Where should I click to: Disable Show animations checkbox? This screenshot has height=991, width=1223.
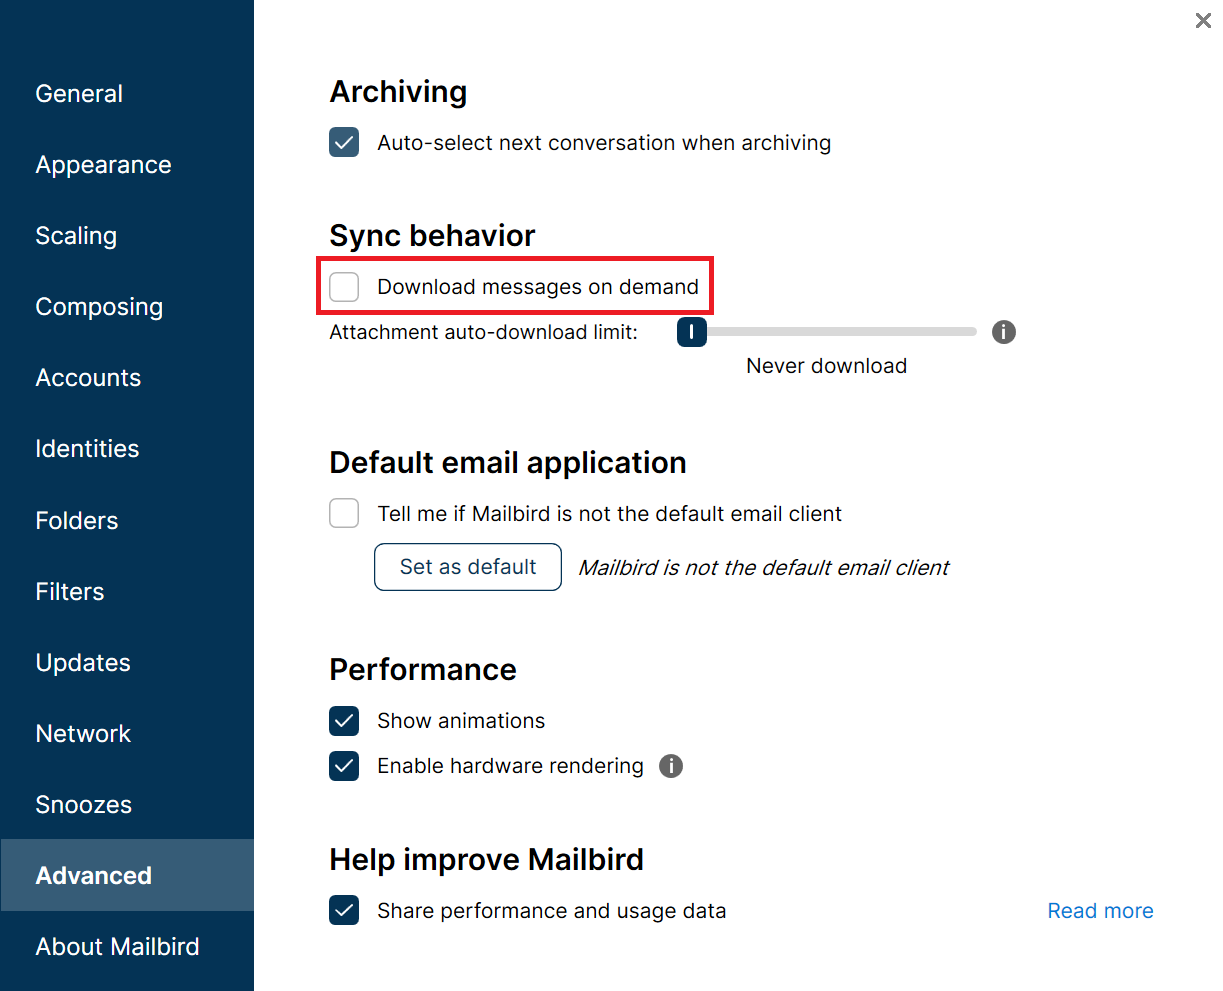(344, 721)
